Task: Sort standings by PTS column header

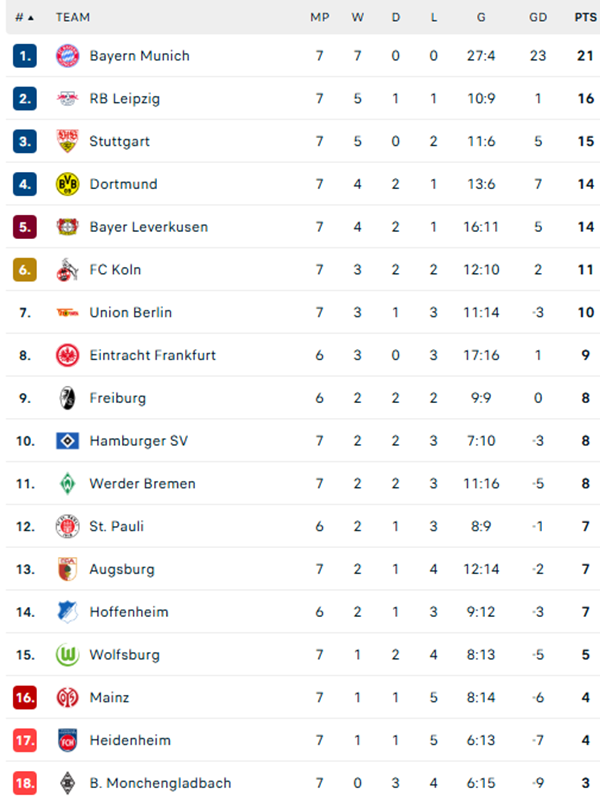Action: coord(584,17)
